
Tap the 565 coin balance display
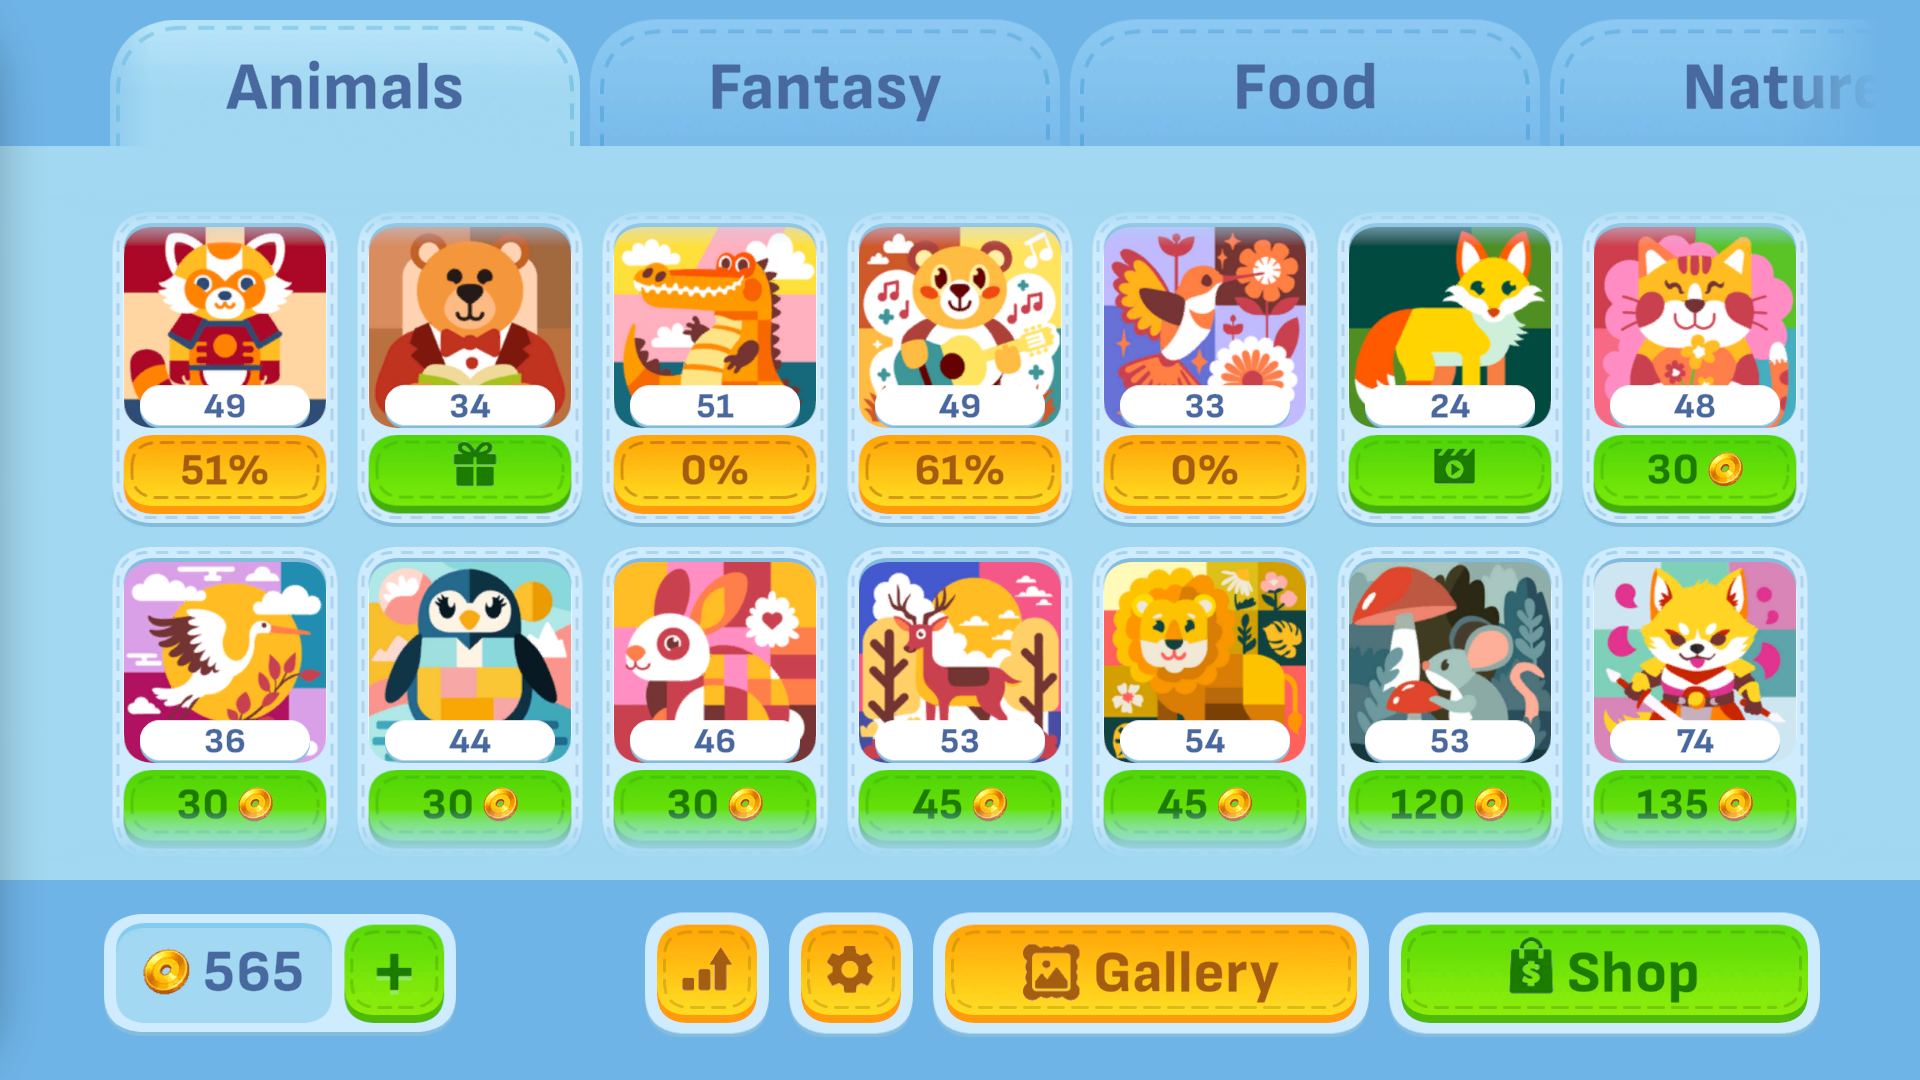(x=224, y=972)
